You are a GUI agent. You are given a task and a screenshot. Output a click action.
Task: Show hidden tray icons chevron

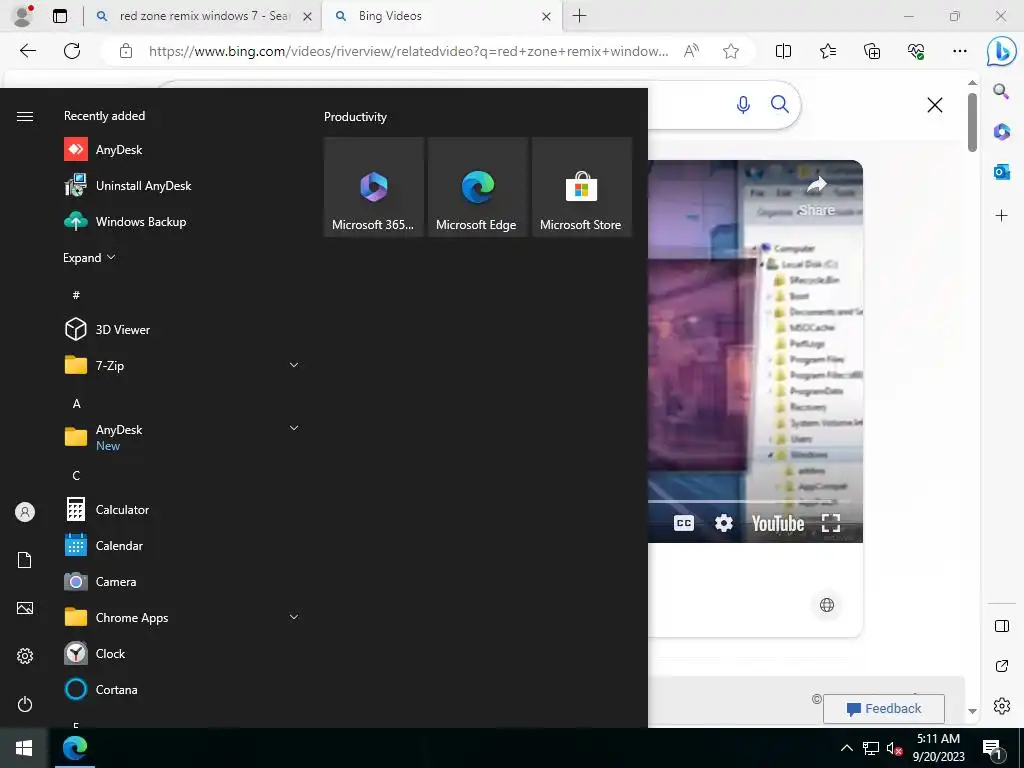(846, 748)
